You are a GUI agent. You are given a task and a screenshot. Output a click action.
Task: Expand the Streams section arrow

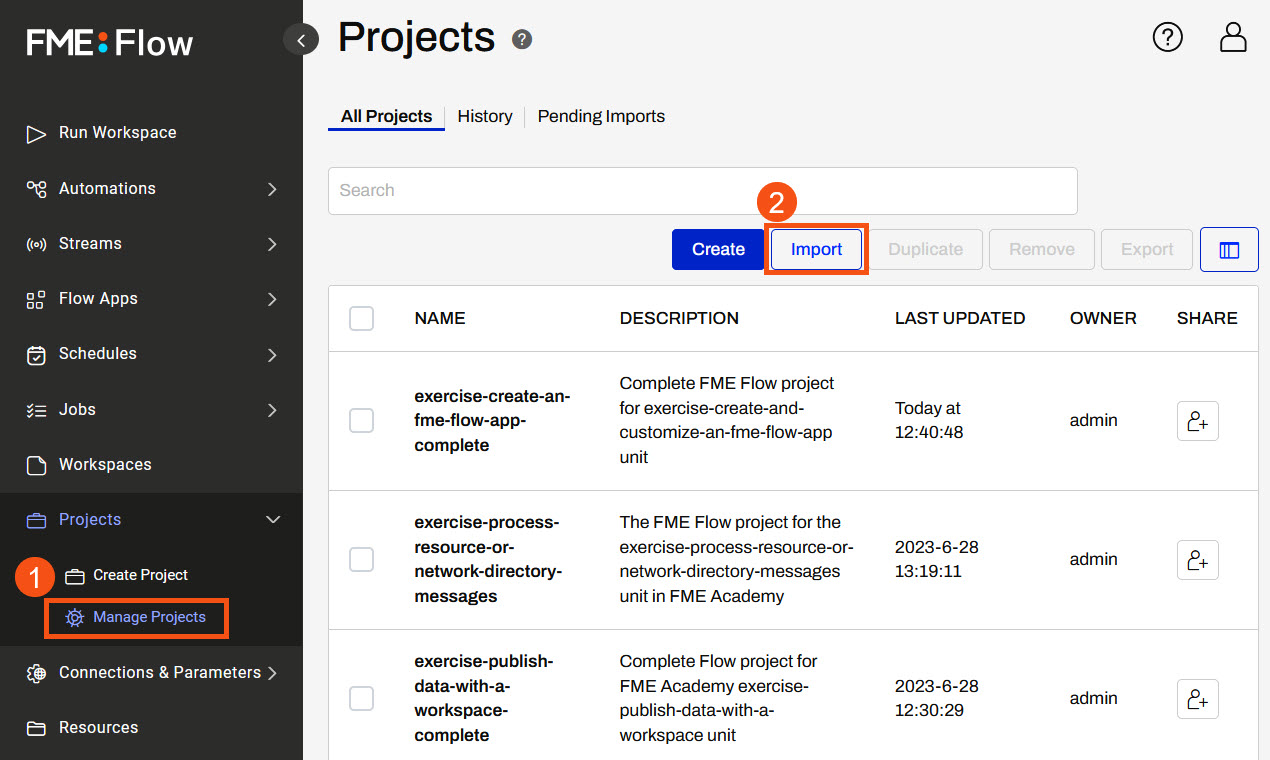click(x=272, y=244)
